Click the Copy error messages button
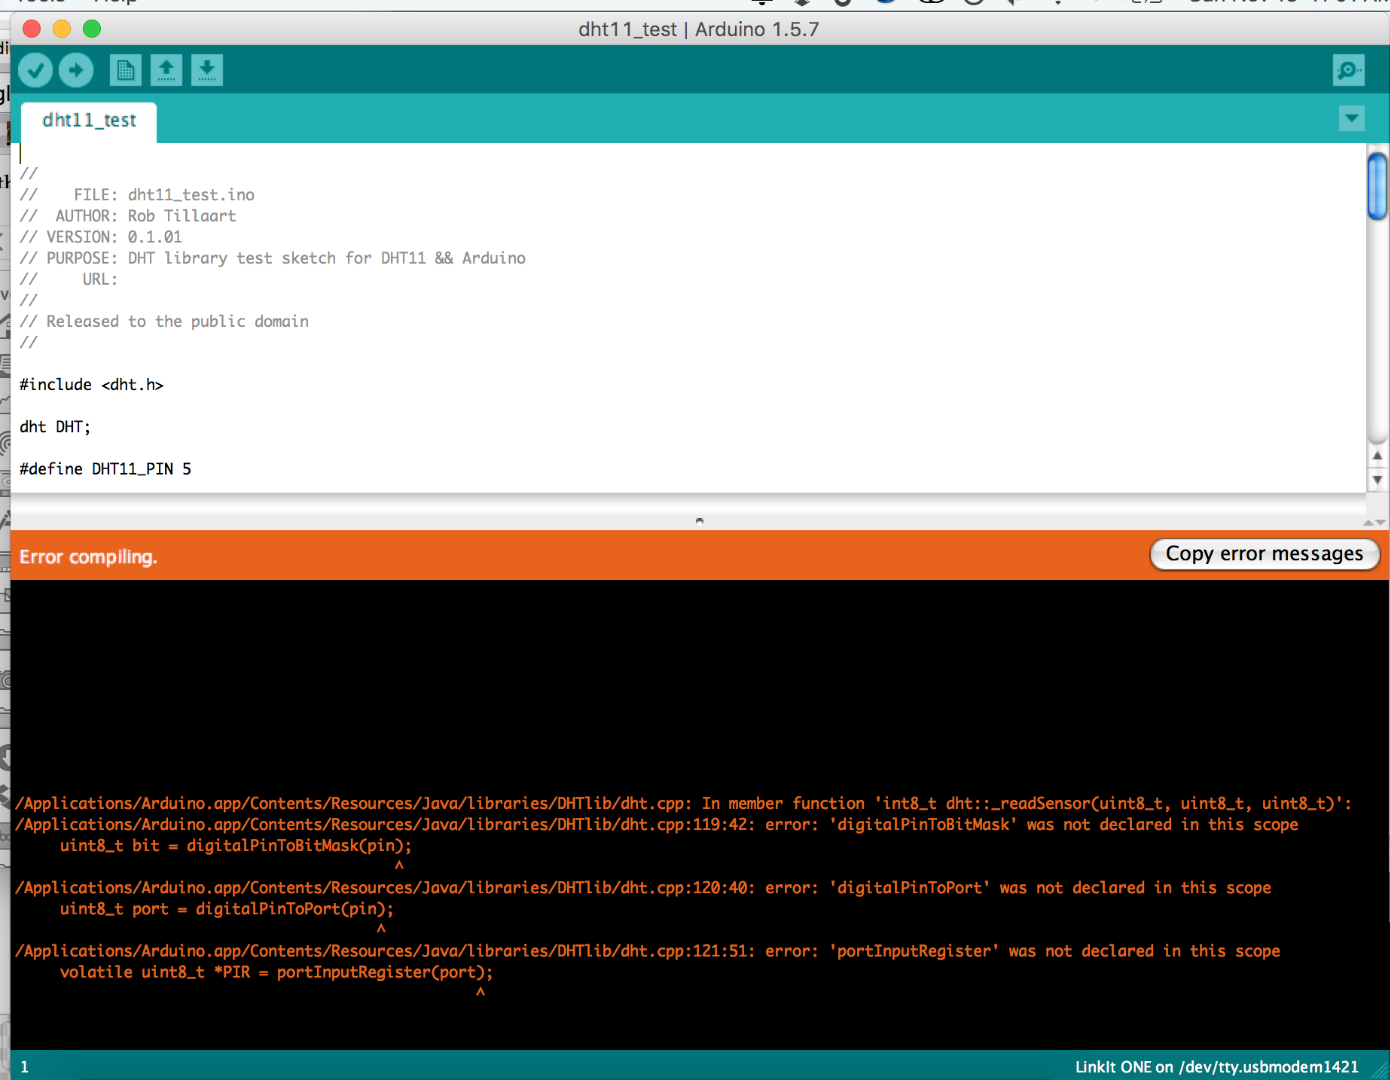 click(1264, 553)
